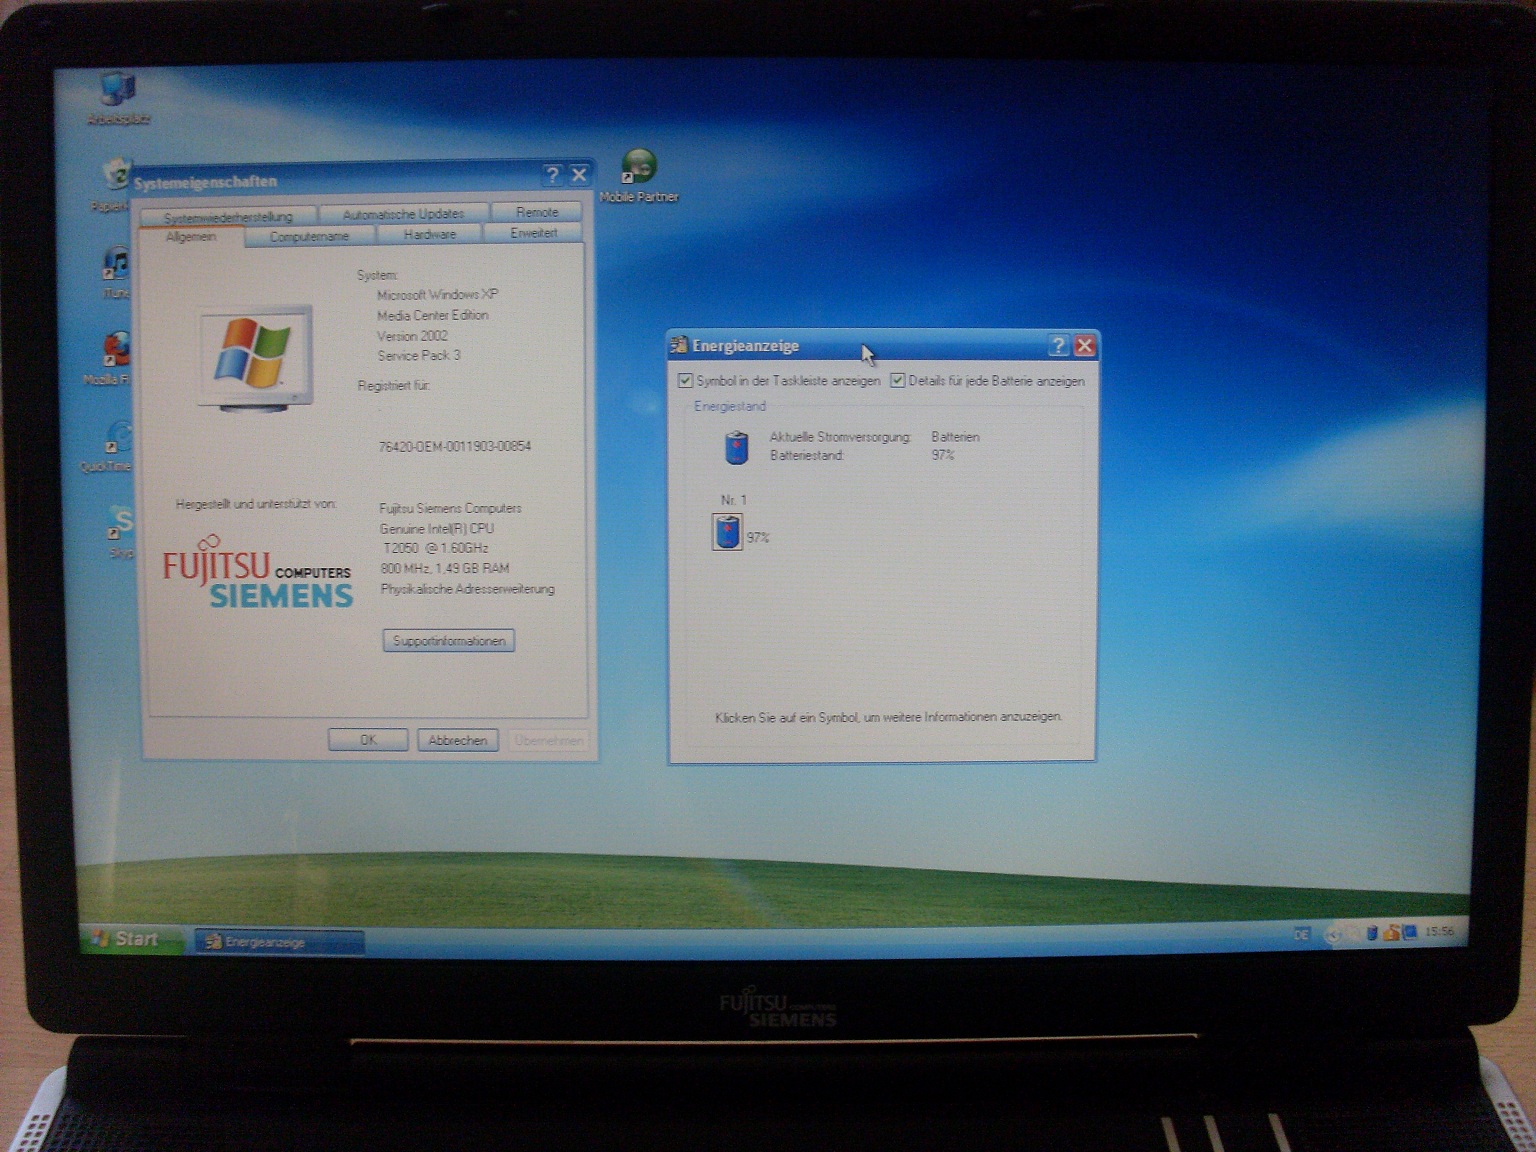Switch to the Hardware tab
The image size is (1536, 1152).
point(430,234)
